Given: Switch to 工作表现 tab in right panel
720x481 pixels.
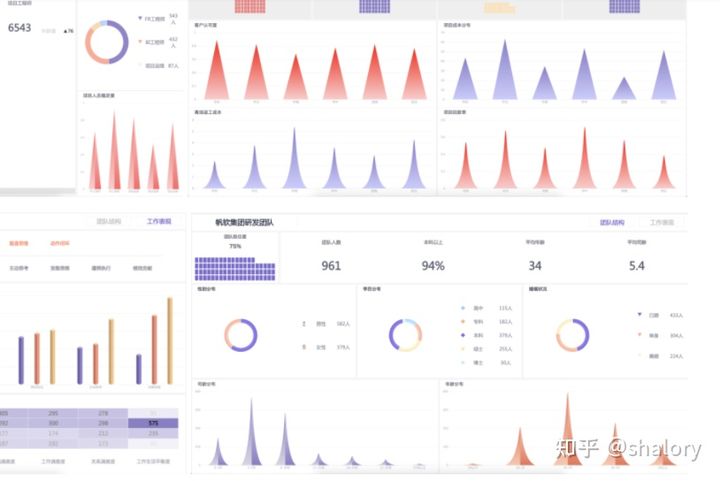Looking at the screenshot, I should (x=662, y=223).
